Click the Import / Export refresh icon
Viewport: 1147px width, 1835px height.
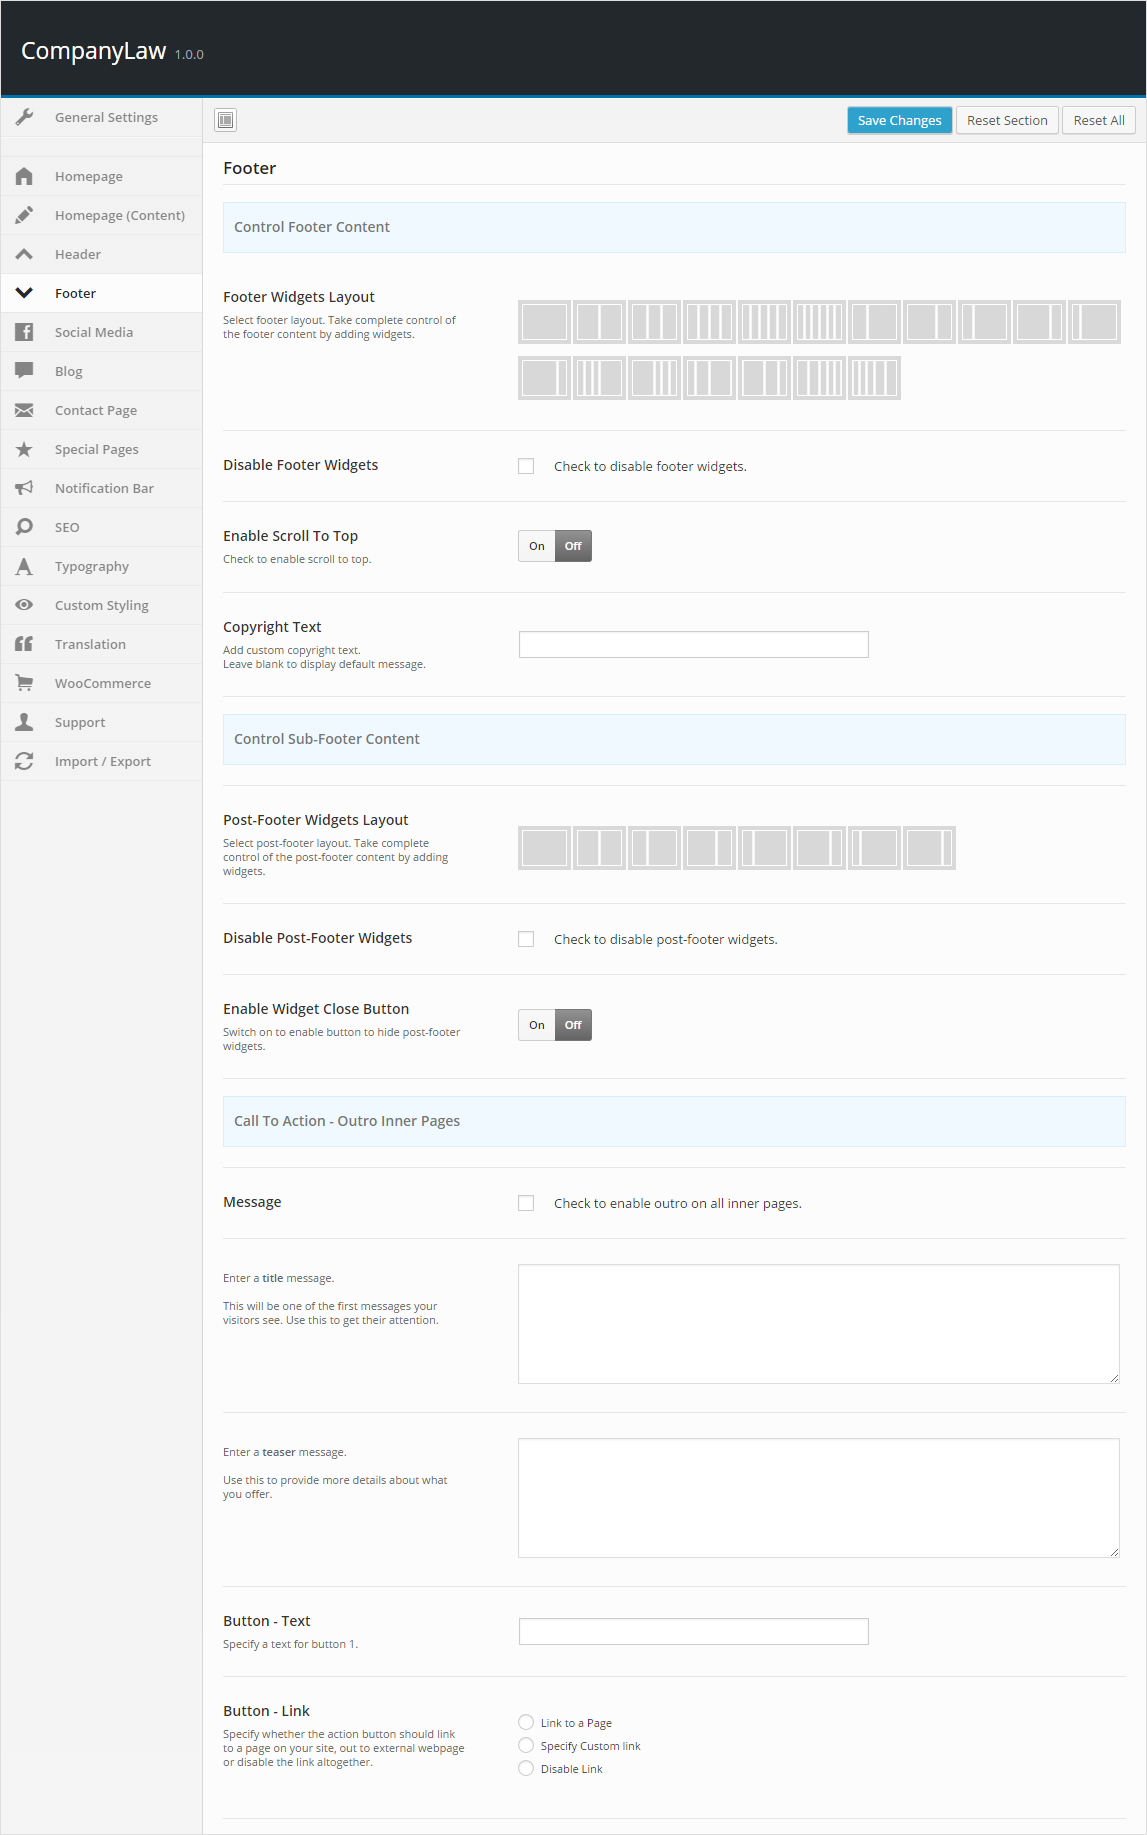pos(25,761)
